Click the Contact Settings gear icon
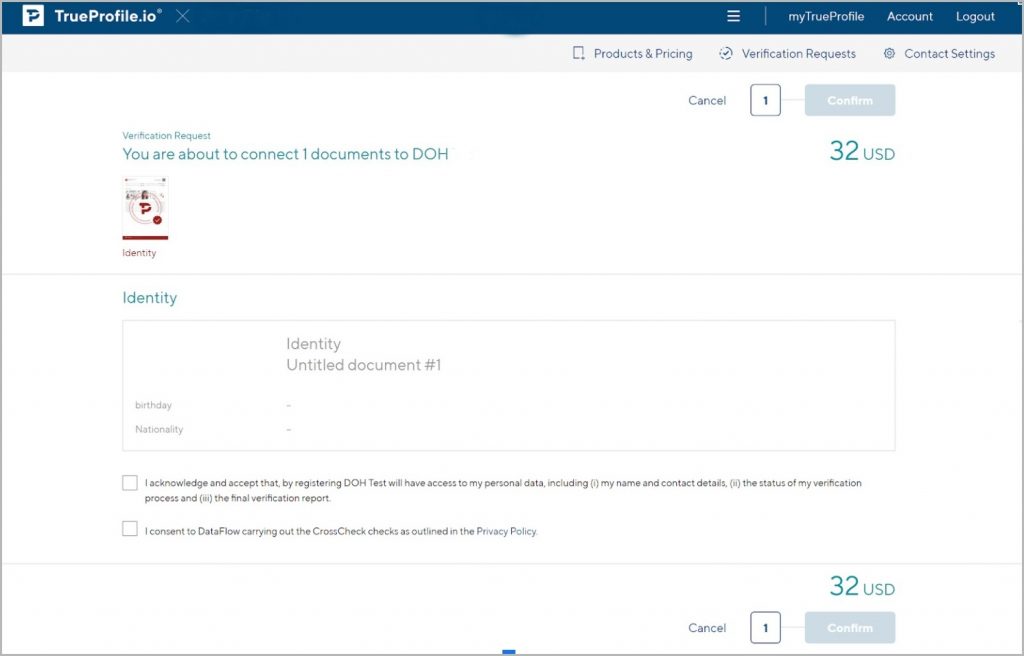This screenshot has height=656, width=1024. (x=889, y=54)
